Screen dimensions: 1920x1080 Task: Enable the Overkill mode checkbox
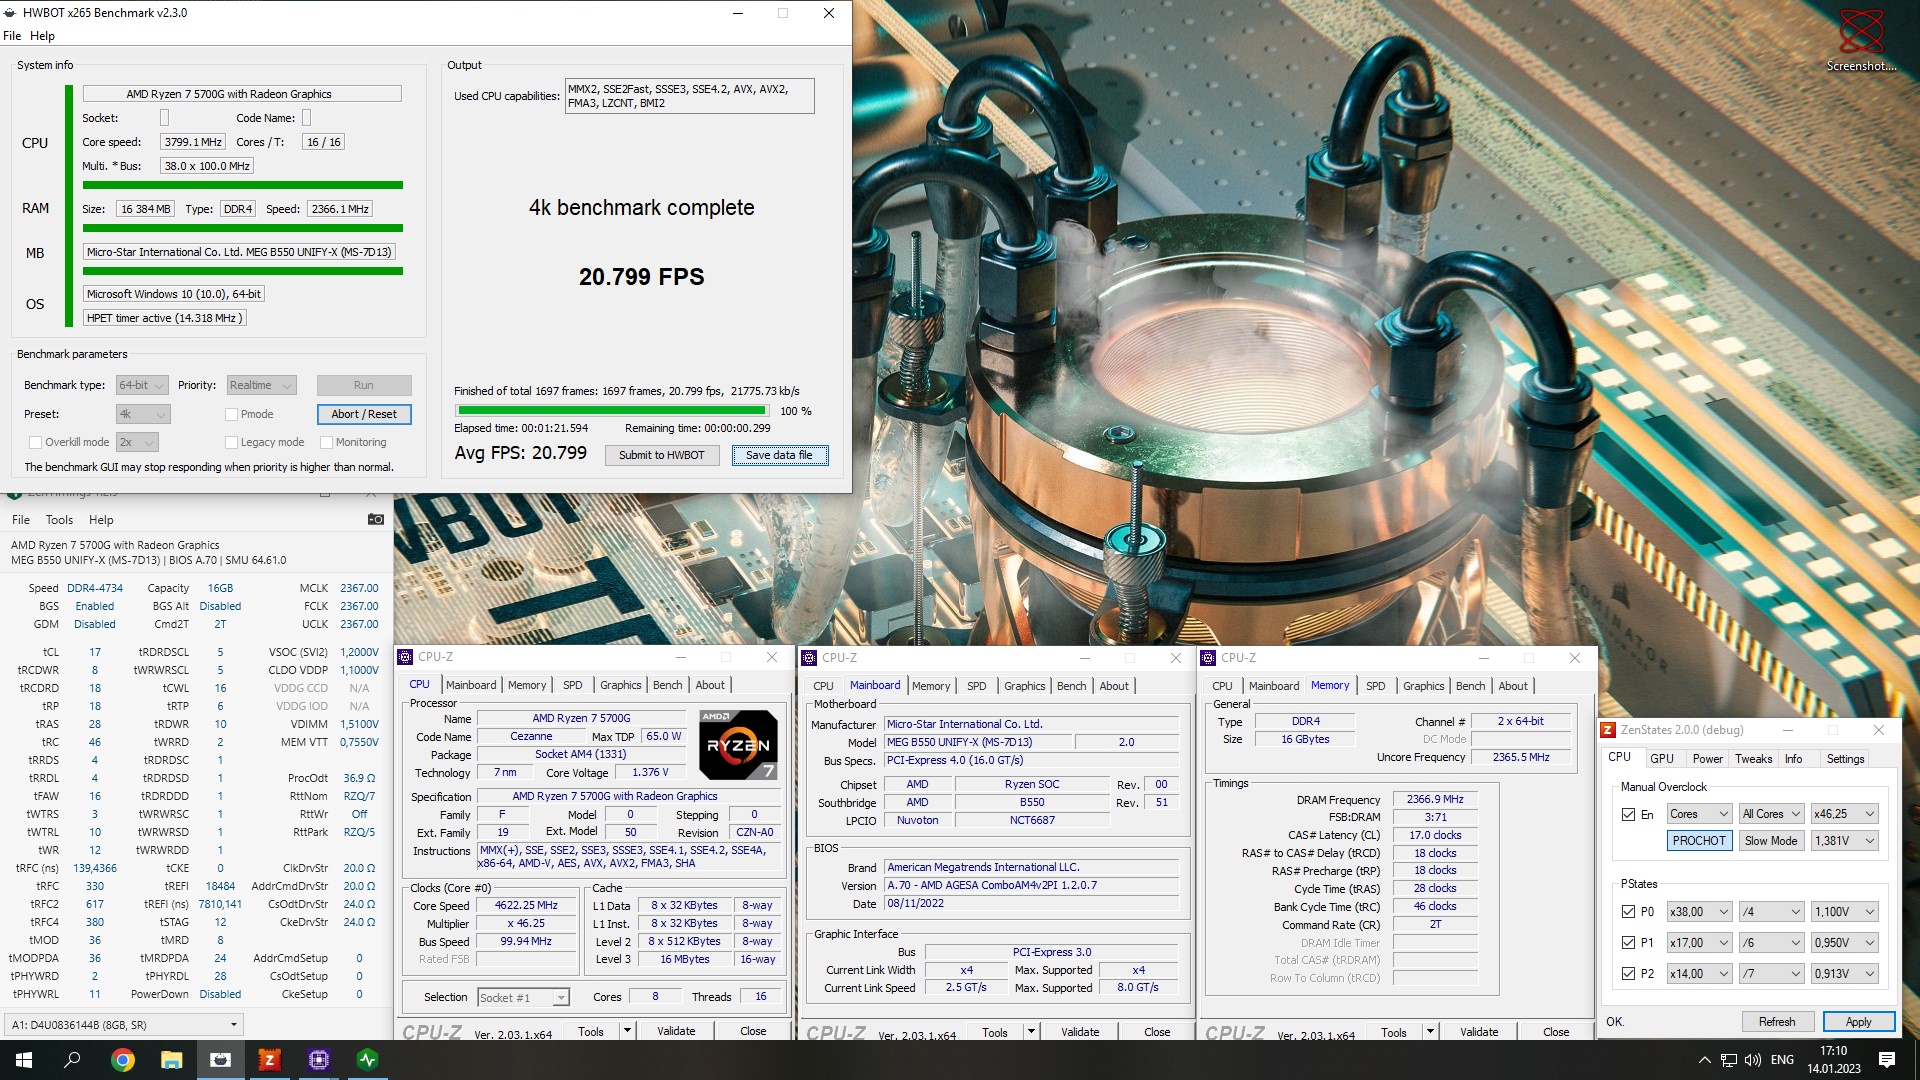pos(35,442)
